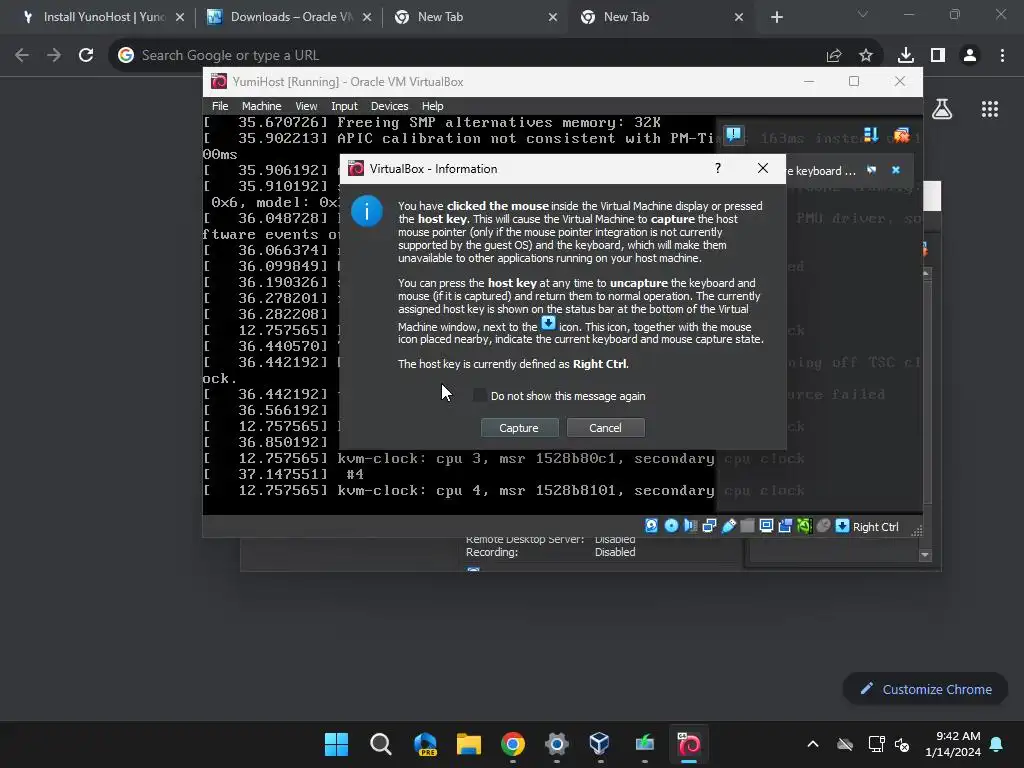This screenshot has width=1024, height=768.
Task: Click the notification bell in system tray
Action: pos(997,744)
